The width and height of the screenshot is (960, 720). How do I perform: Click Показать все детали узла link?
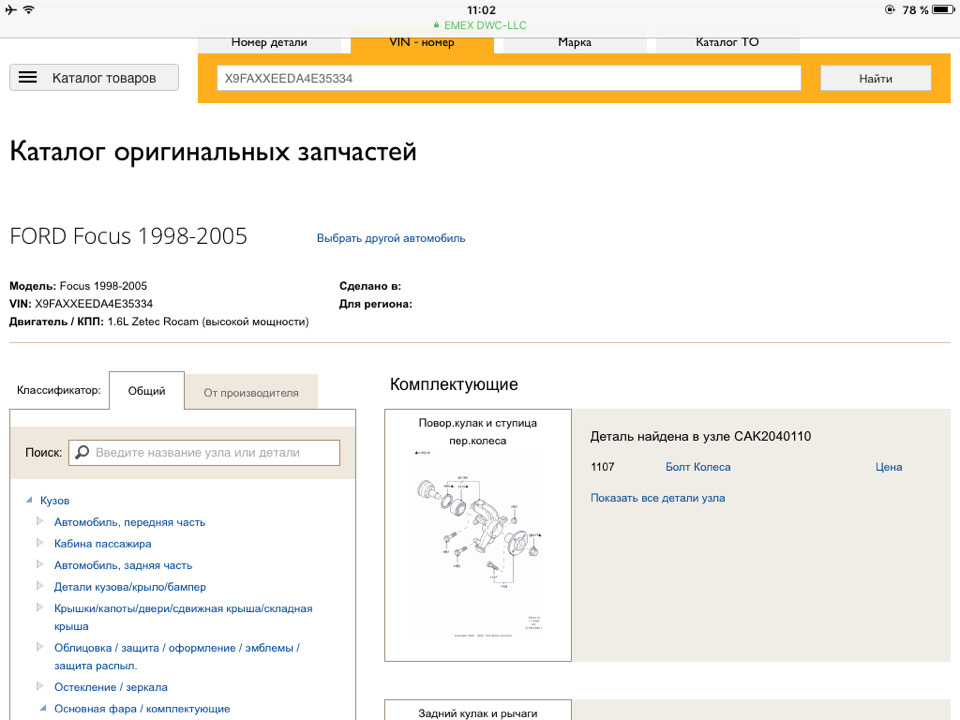tap(658, 498)
